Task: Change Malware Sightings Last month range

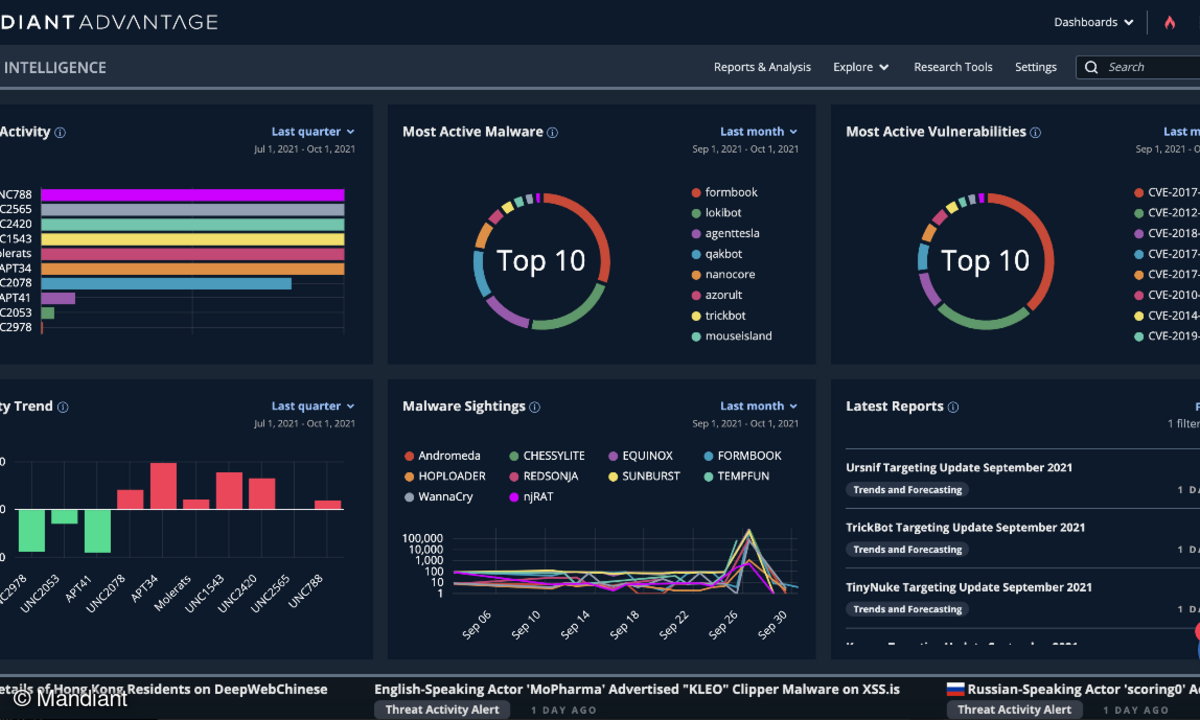Action: point(759,406)
